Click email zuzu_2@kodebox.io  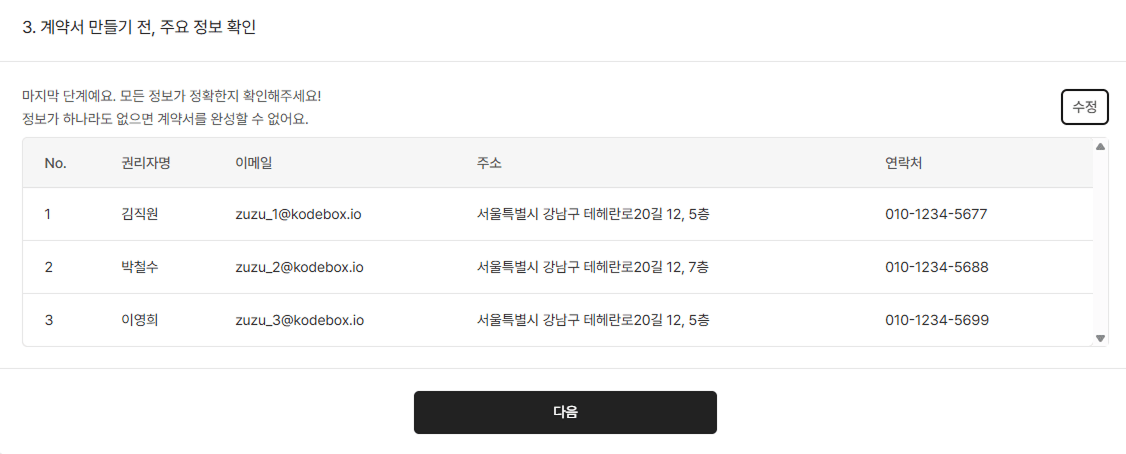click(x=299, y=267)
